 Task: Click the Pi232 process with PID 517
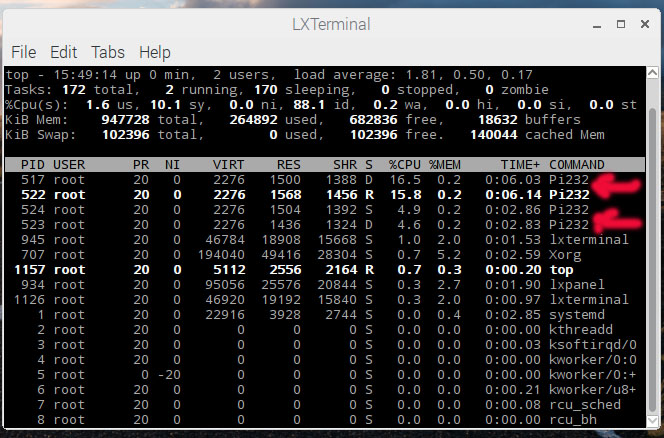[569, 179]
